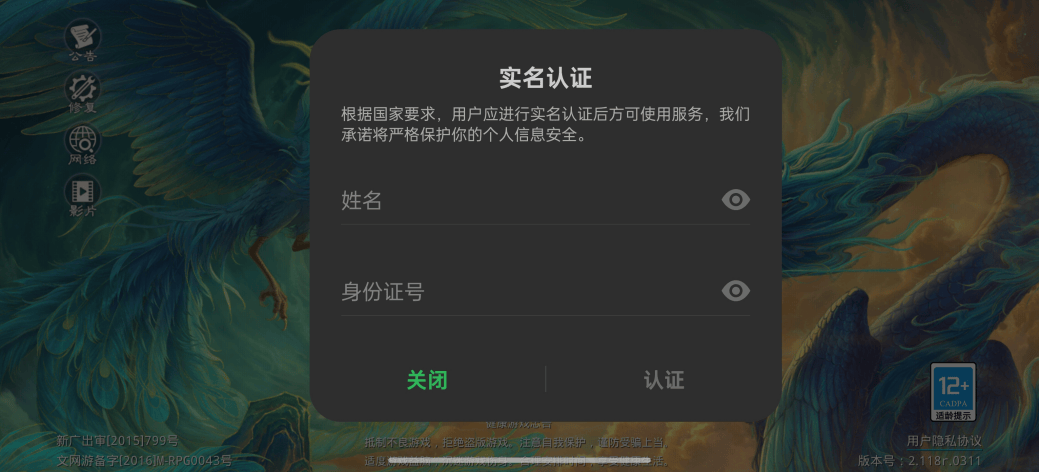Screen dimensions: 1039x472
Task: Tap the 实名认证 dialog title
Action: coord(545,78)
